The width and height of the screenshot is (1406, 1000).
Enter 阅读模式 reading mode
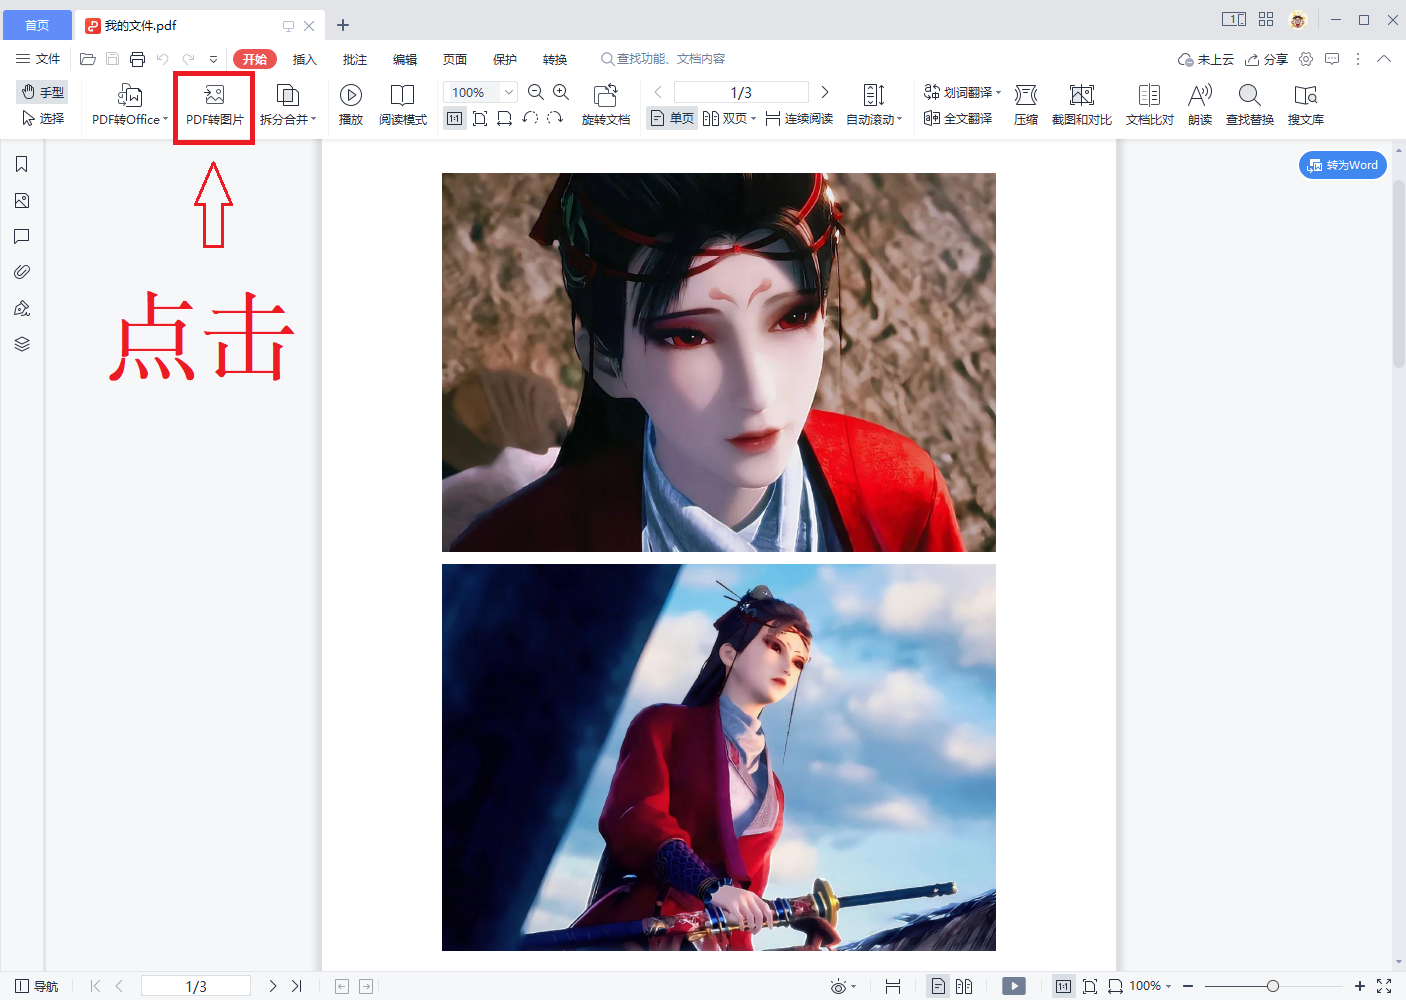coord(403,106)
